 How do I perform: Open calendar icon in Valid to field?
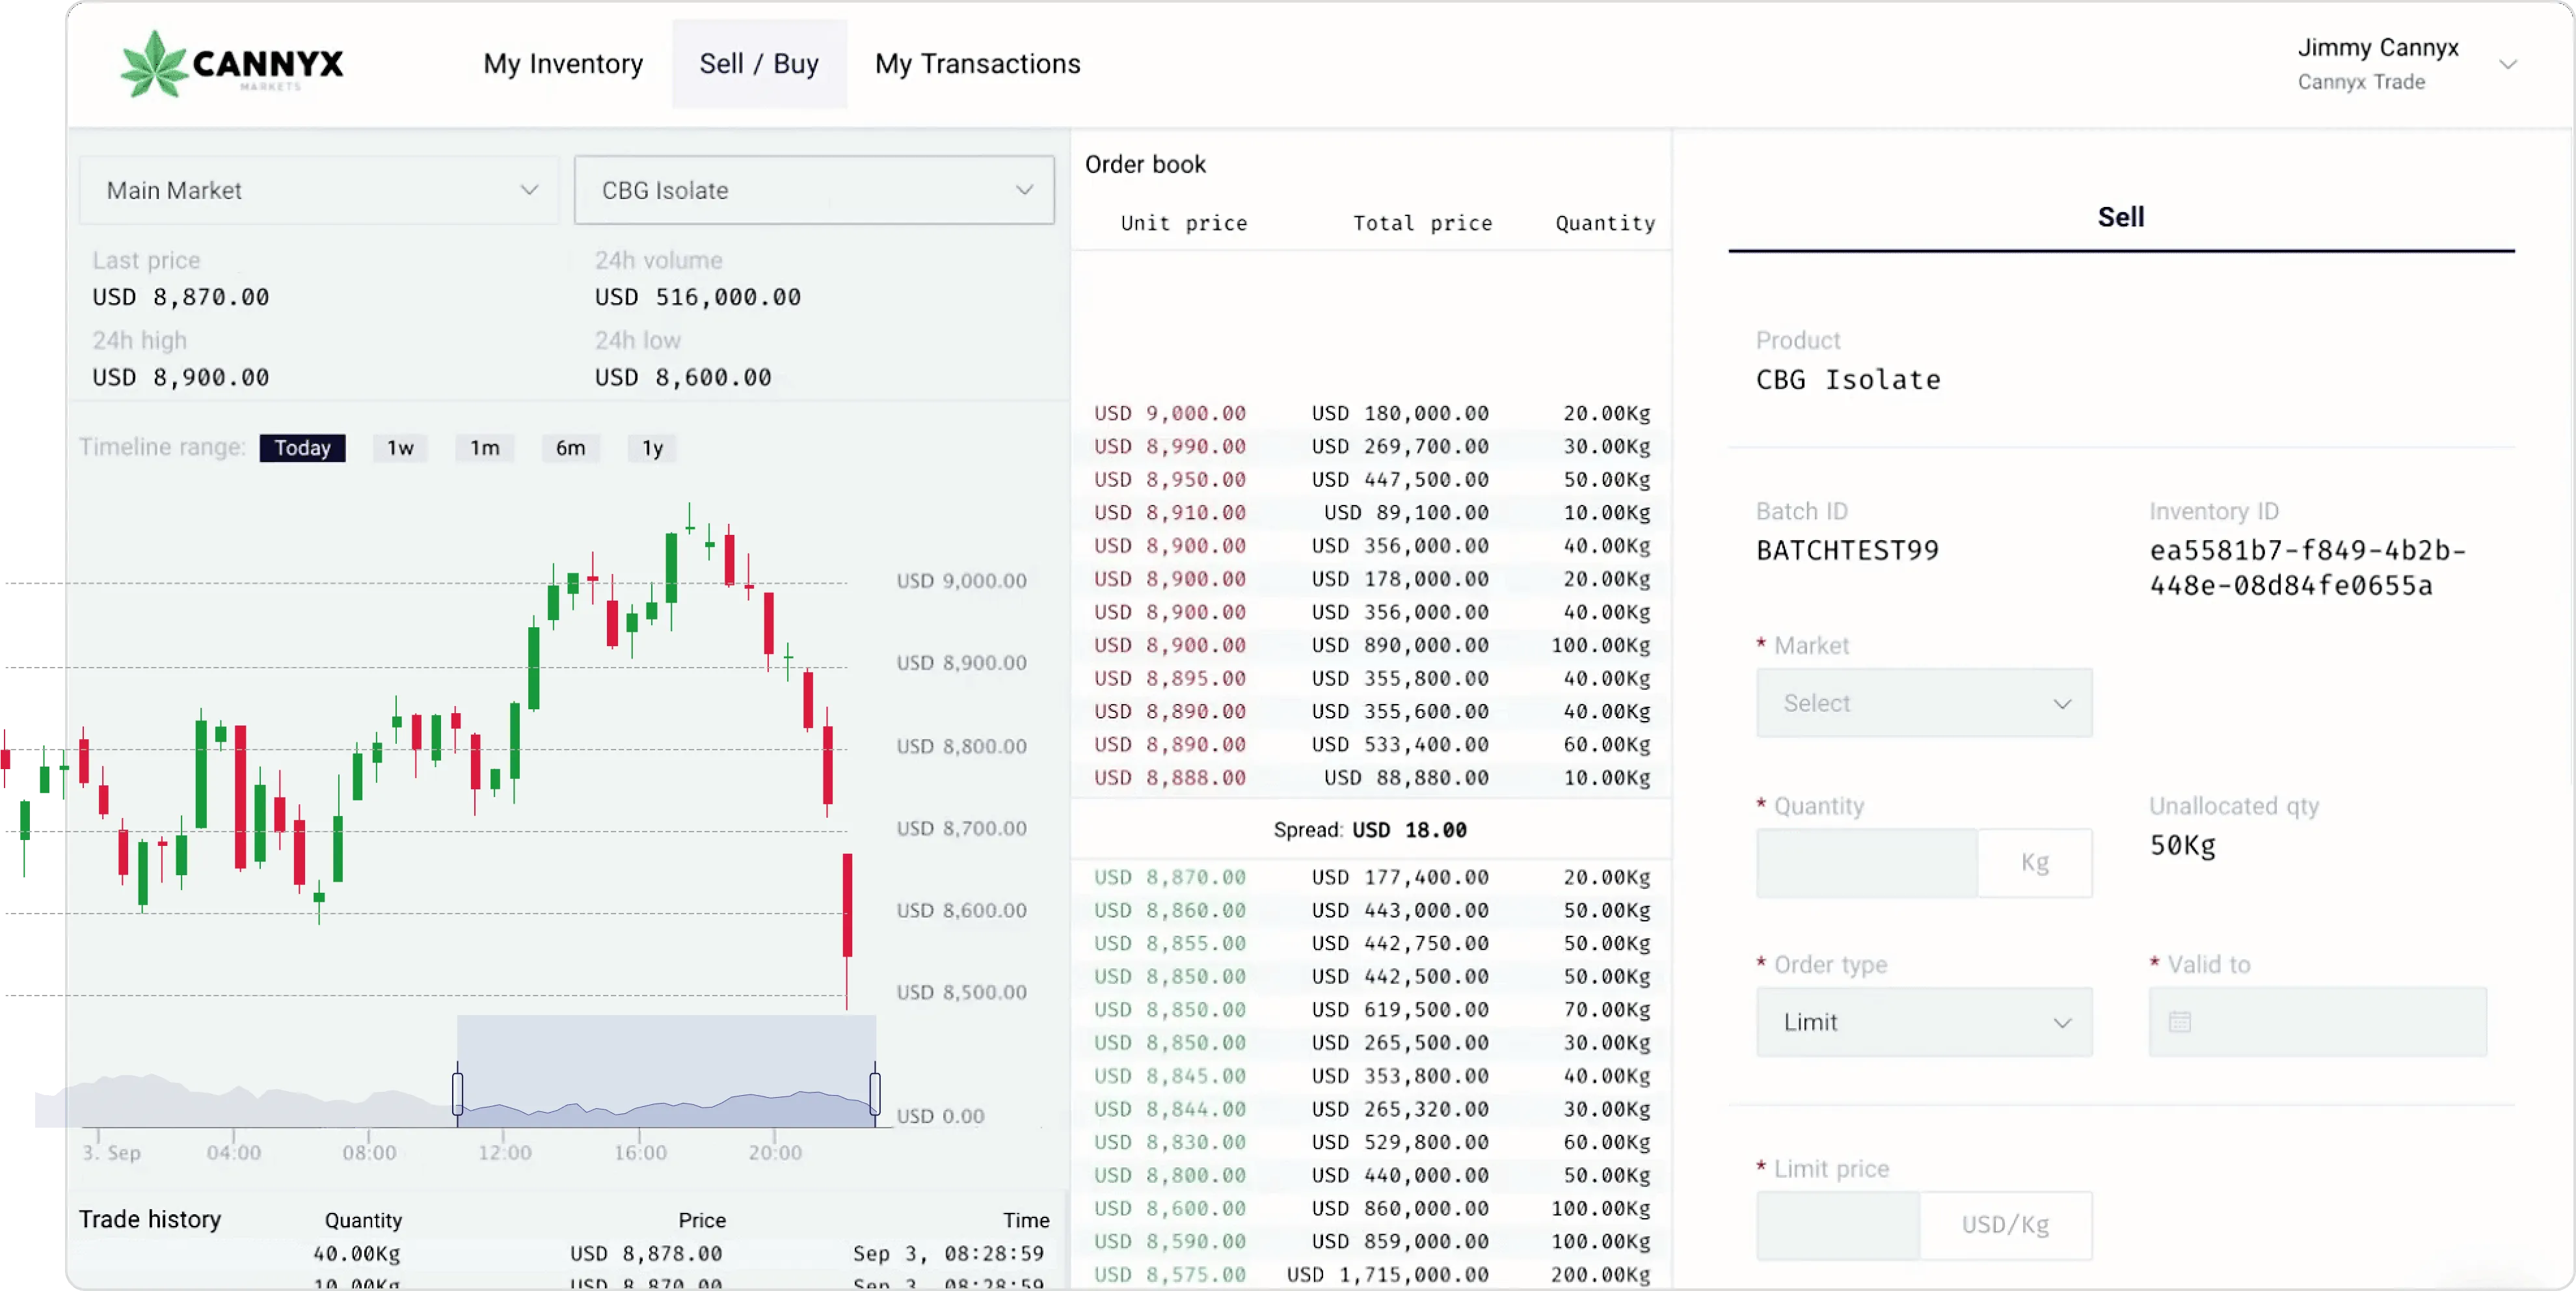tap(2180, 1022)
